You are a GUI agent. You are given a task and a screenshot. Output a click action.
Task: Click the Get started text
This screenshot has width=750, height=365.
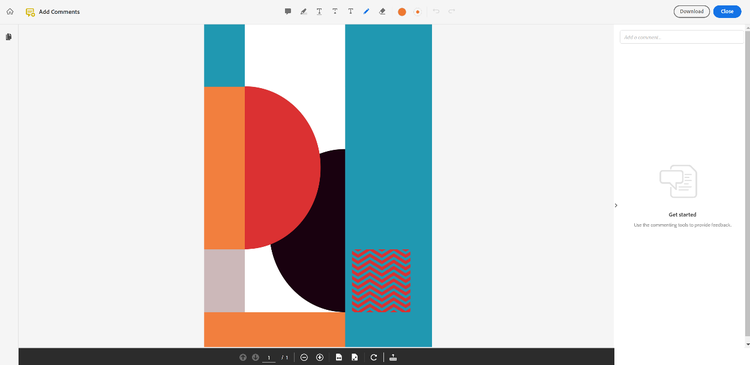pyautogui.click(x=682, y=215)
